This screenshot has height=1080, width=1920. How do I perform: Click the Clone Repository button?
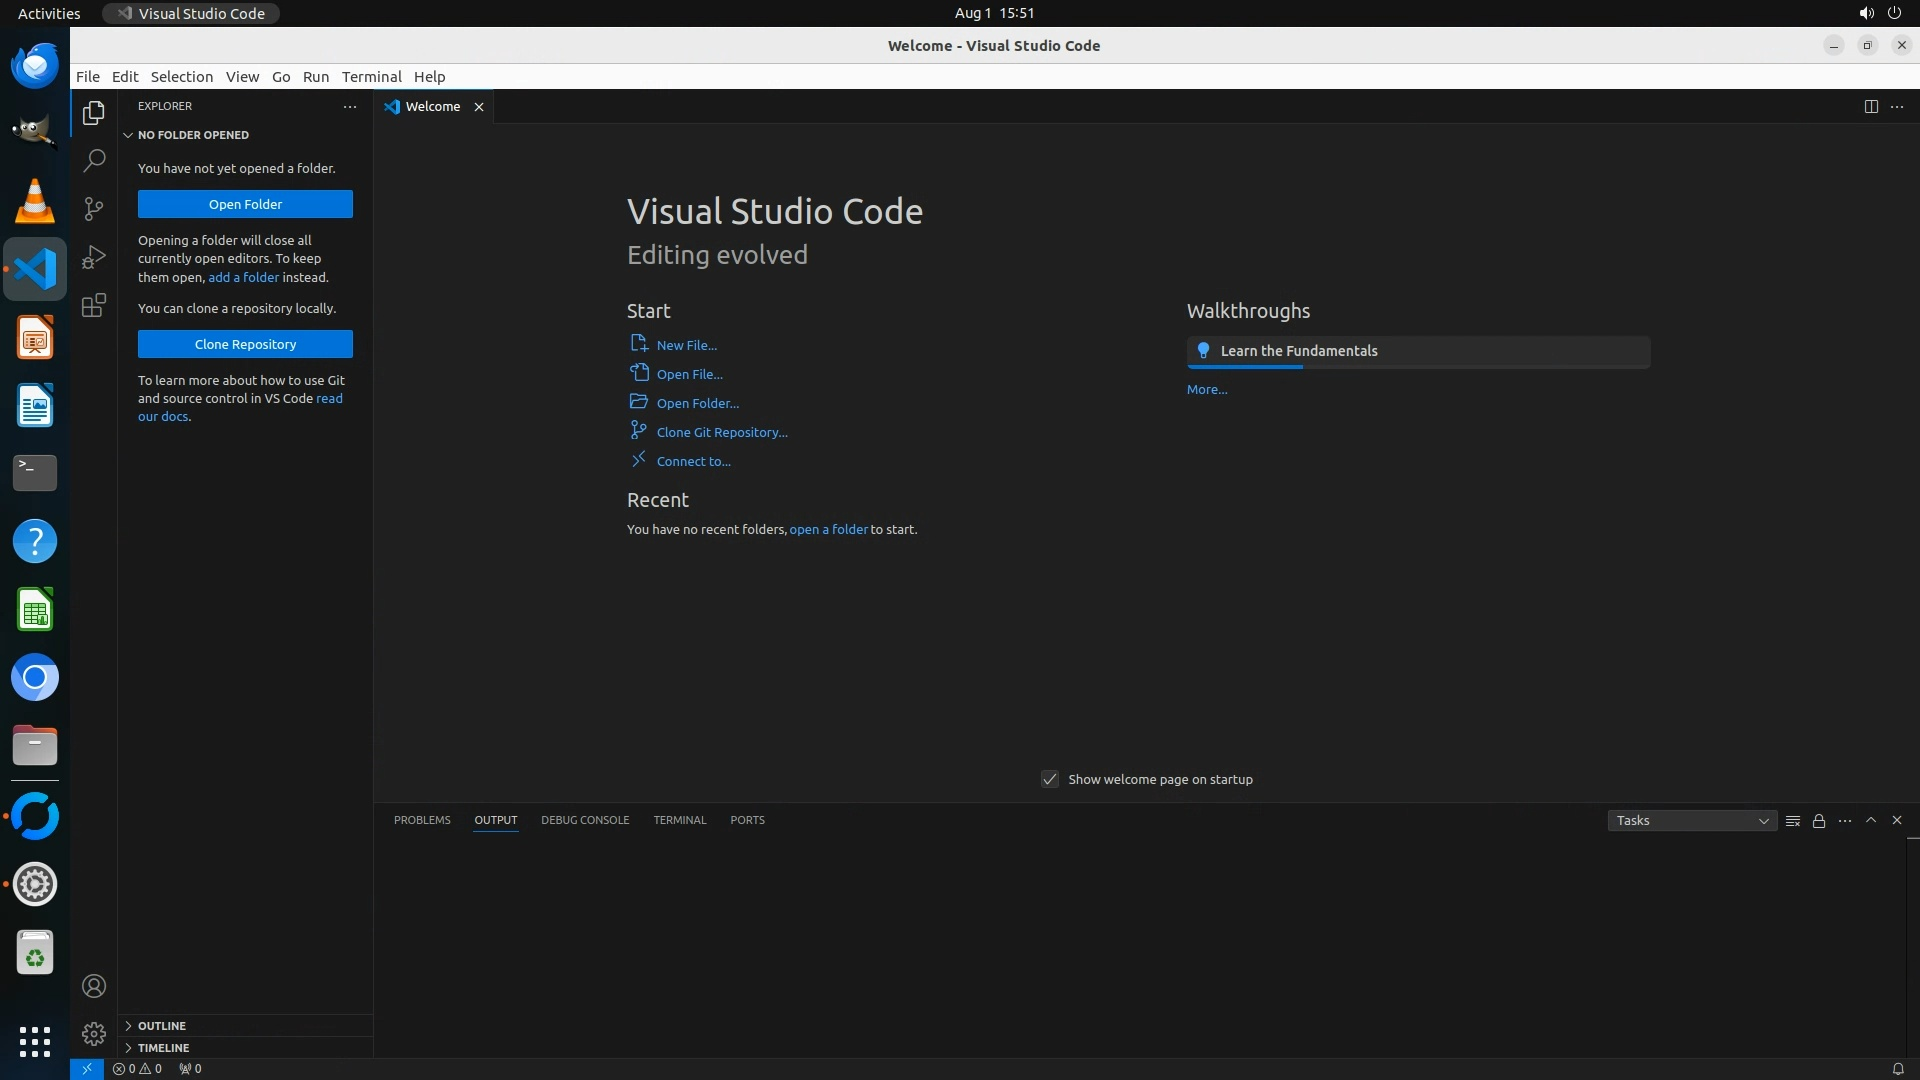[x=245, y=344]
